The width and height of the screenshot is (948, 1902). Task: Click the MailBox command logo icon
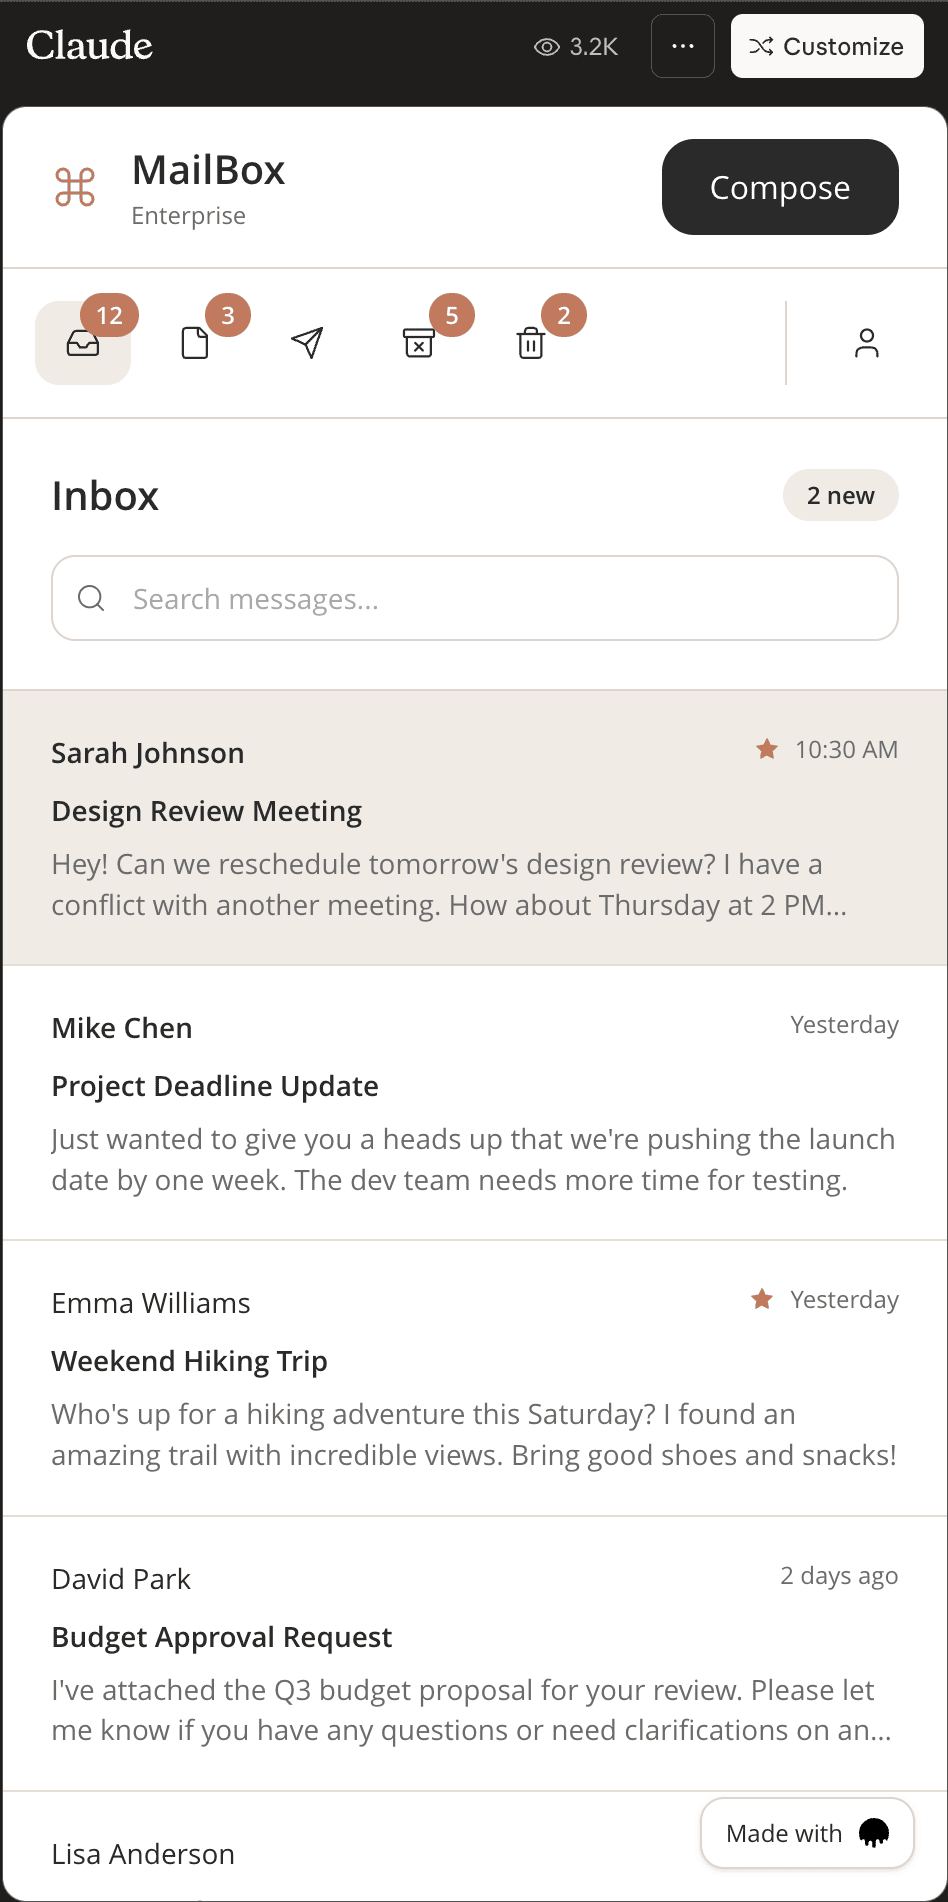tap(75, 187)
